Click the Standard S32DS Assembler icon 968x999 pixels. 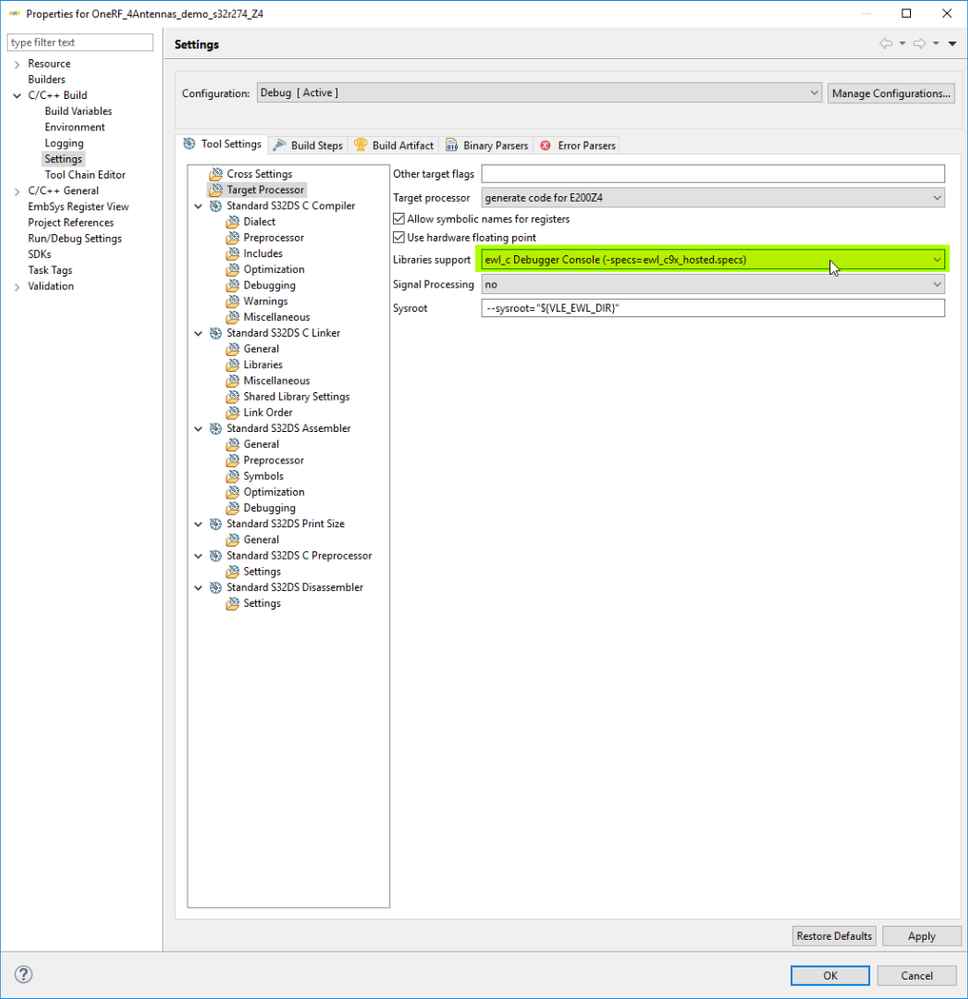point(216,429)
